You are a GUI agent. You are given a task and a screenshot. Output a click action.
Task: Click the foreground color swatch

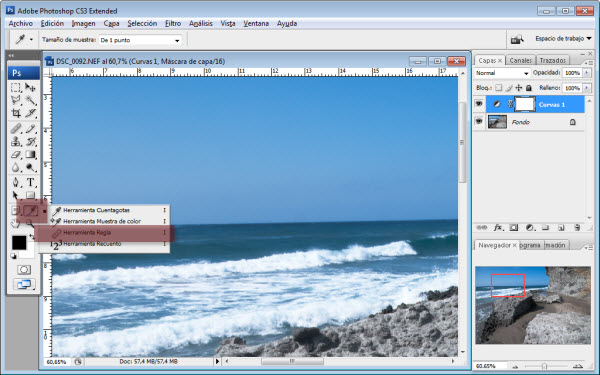[x=19, y=242]
